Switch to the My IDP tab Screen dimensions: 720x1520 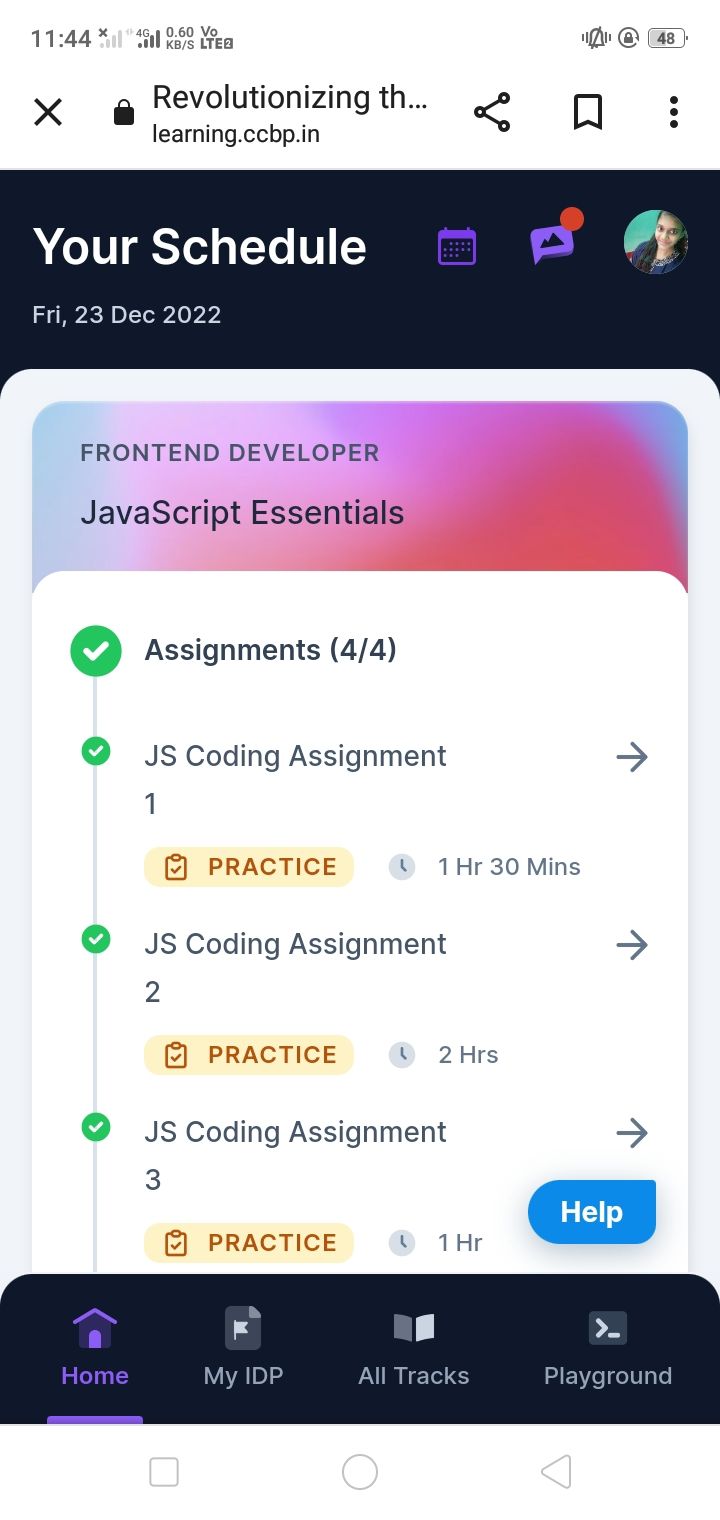pyautogui.click(x=243, y=1347)
